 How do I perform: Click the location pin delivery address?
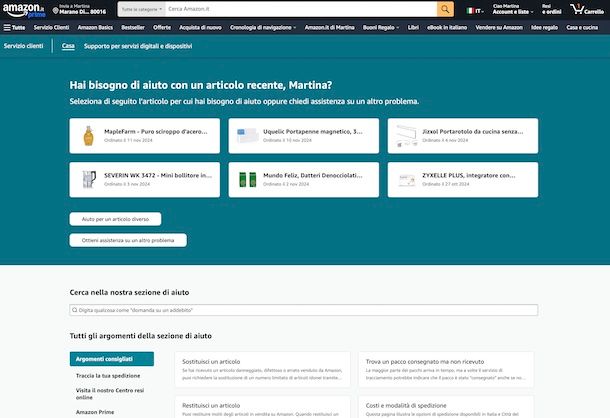coord(79,9)
